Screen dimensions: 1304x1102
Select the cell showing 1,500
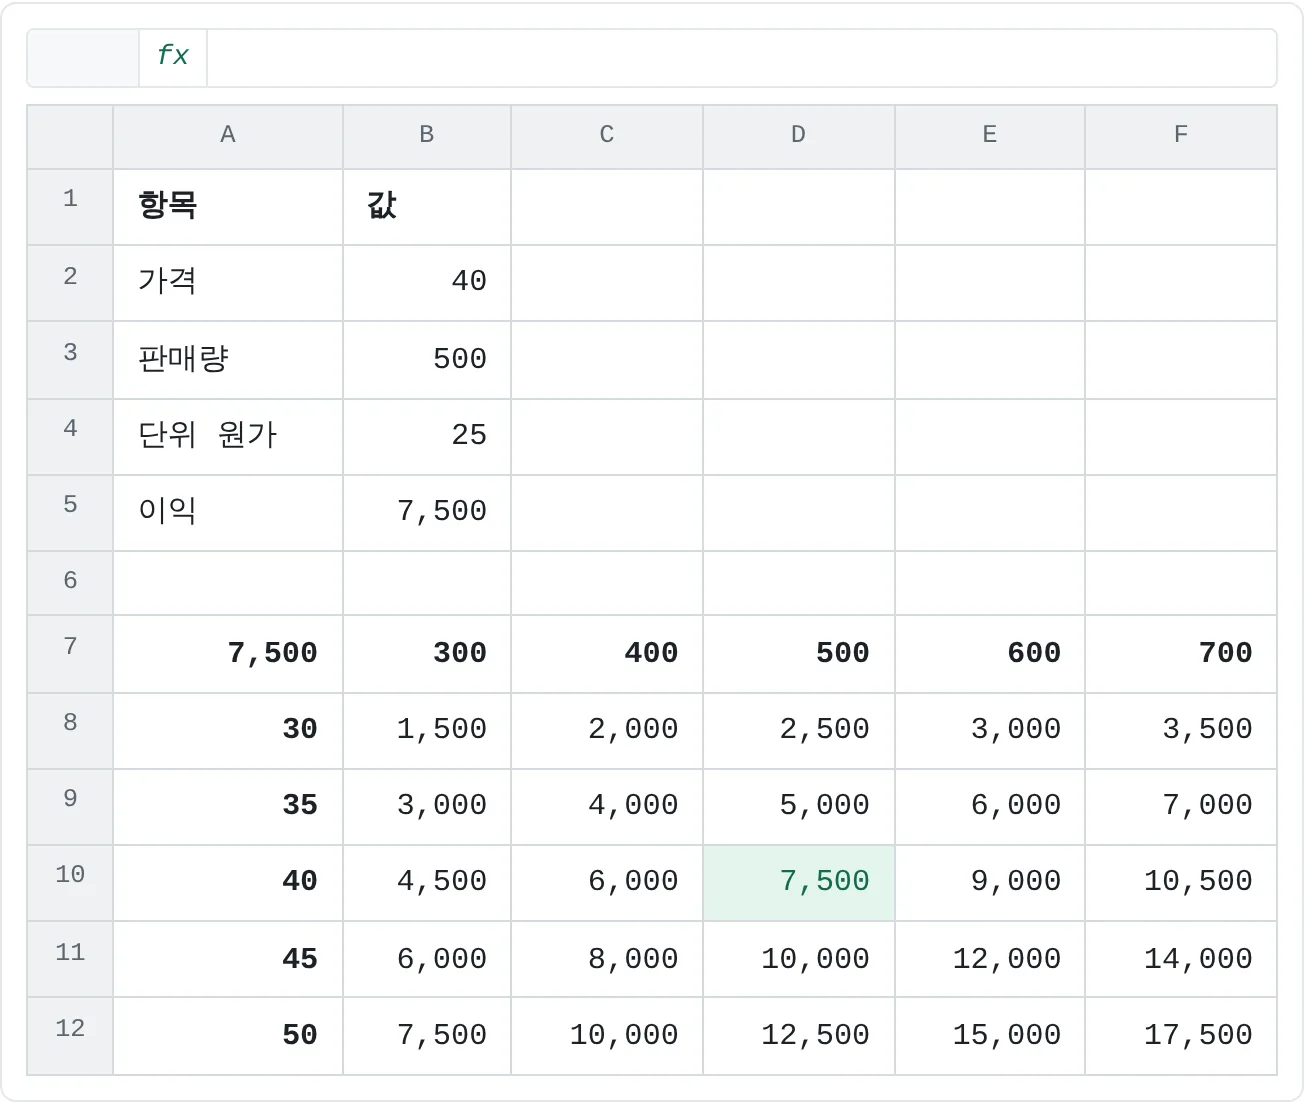[x=427, y=731]
